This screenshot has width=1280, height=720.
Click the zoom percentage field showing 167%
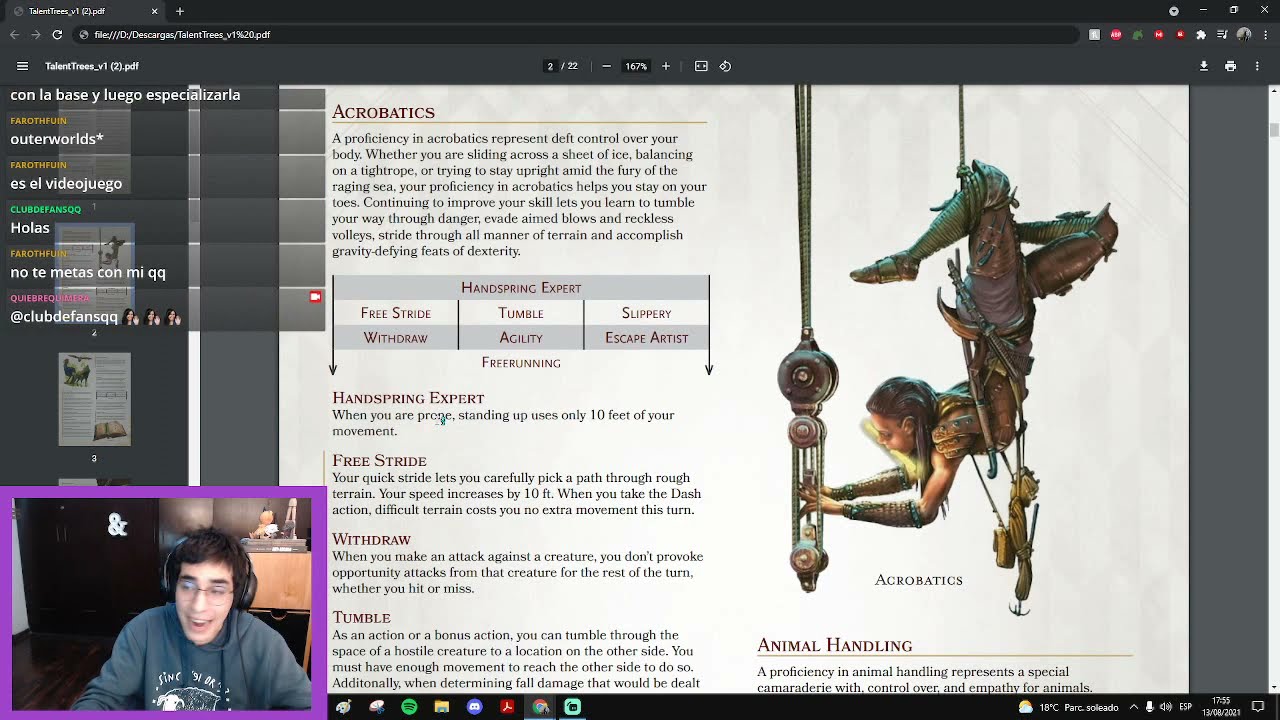636,66
